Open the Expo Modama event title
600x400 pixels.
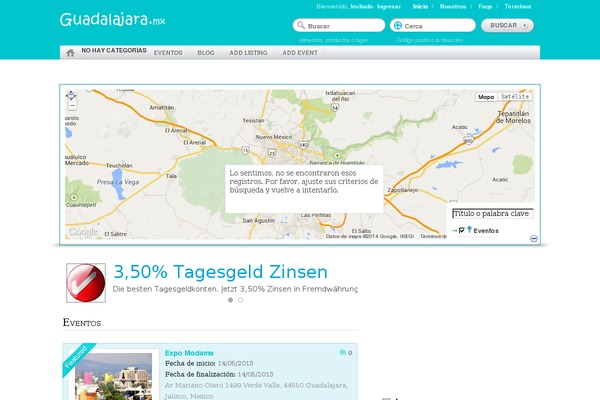(189, 353)
